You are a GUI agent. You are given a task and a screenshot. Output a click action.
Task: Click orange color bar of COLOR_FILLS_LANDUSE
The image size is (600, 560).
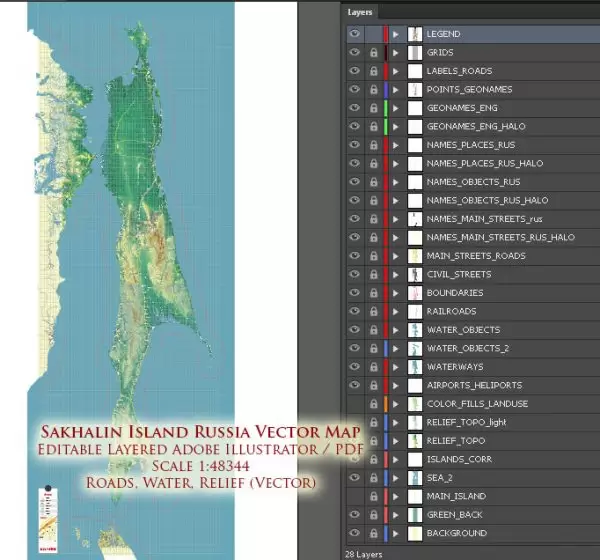click(x=386, y=404)
